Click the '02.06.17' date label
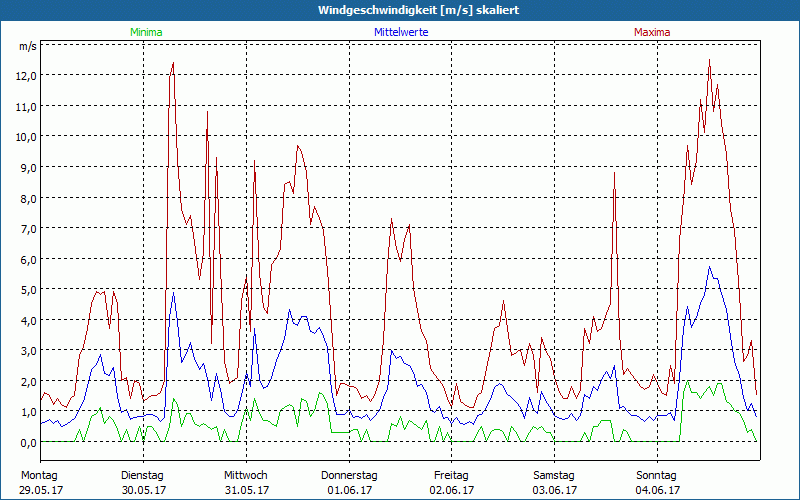Viewport: 800px width, 500px height. click(x=452, y=490)
